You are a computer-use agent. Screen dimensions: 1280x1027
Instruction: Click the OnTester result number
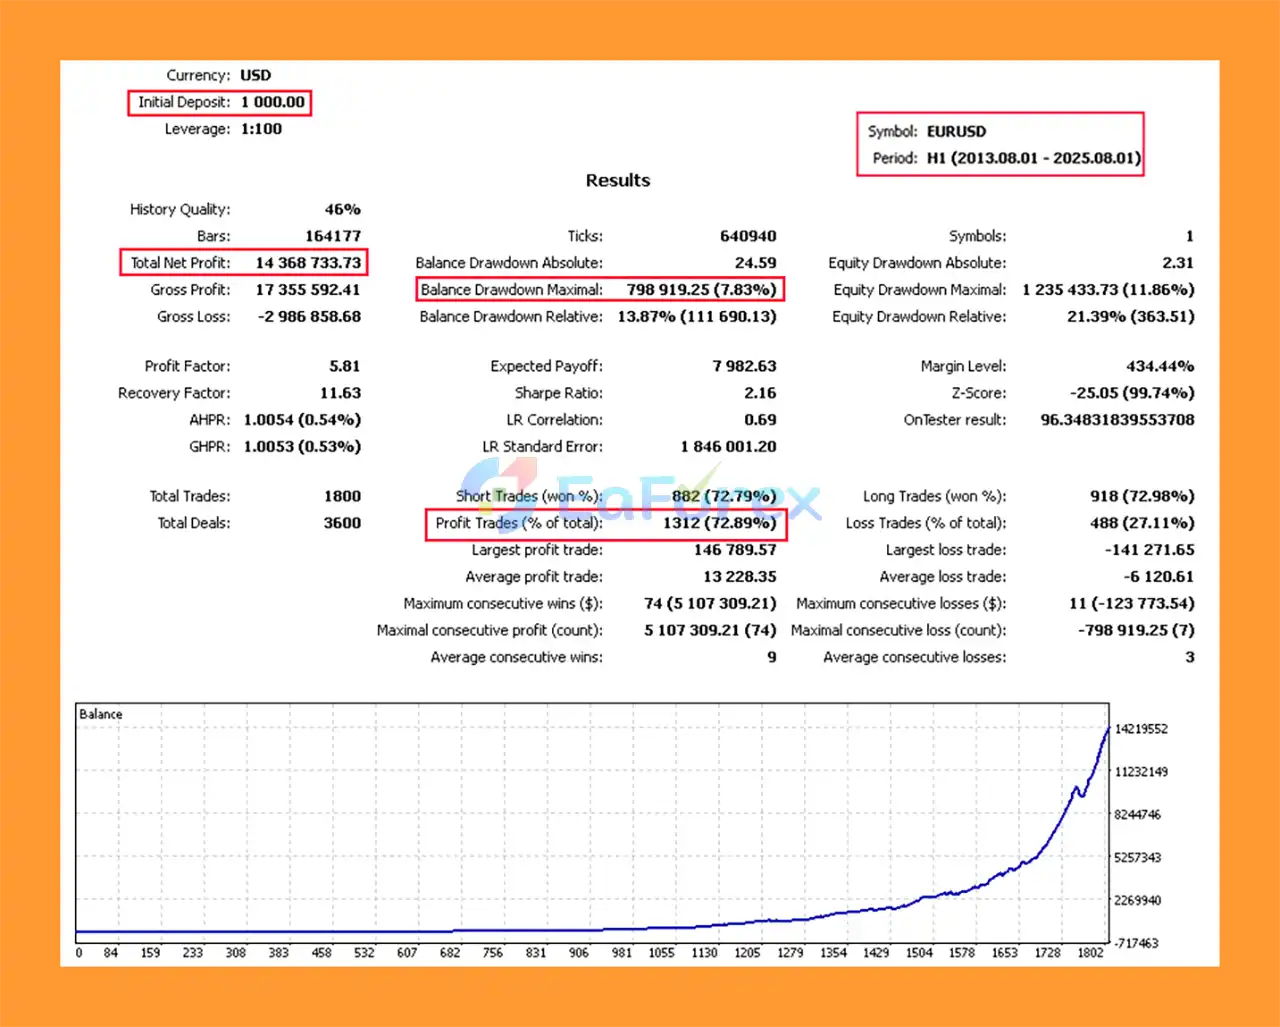click(1117, 420)
